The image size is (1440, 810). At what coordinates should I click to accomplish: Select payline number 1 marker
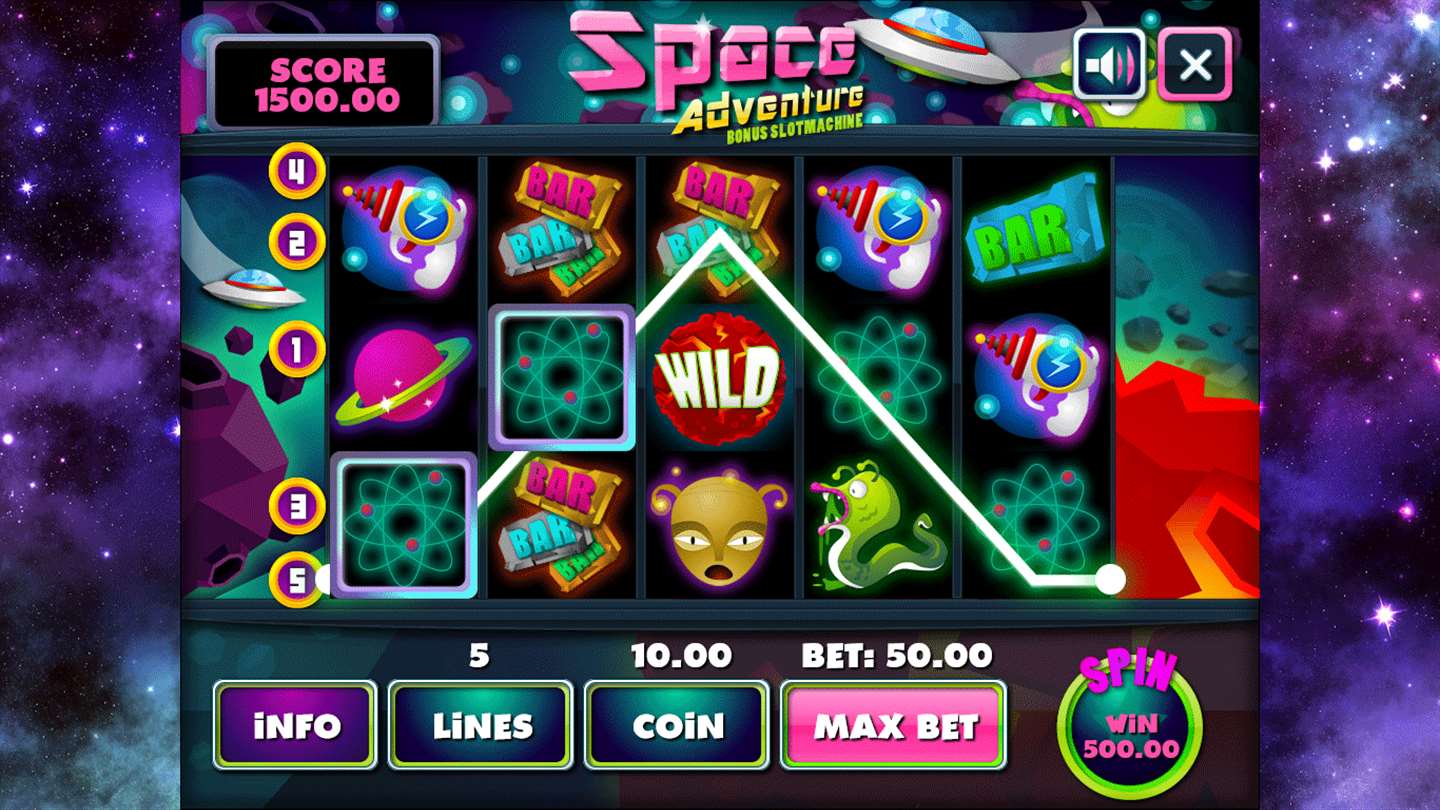(297, 349)
